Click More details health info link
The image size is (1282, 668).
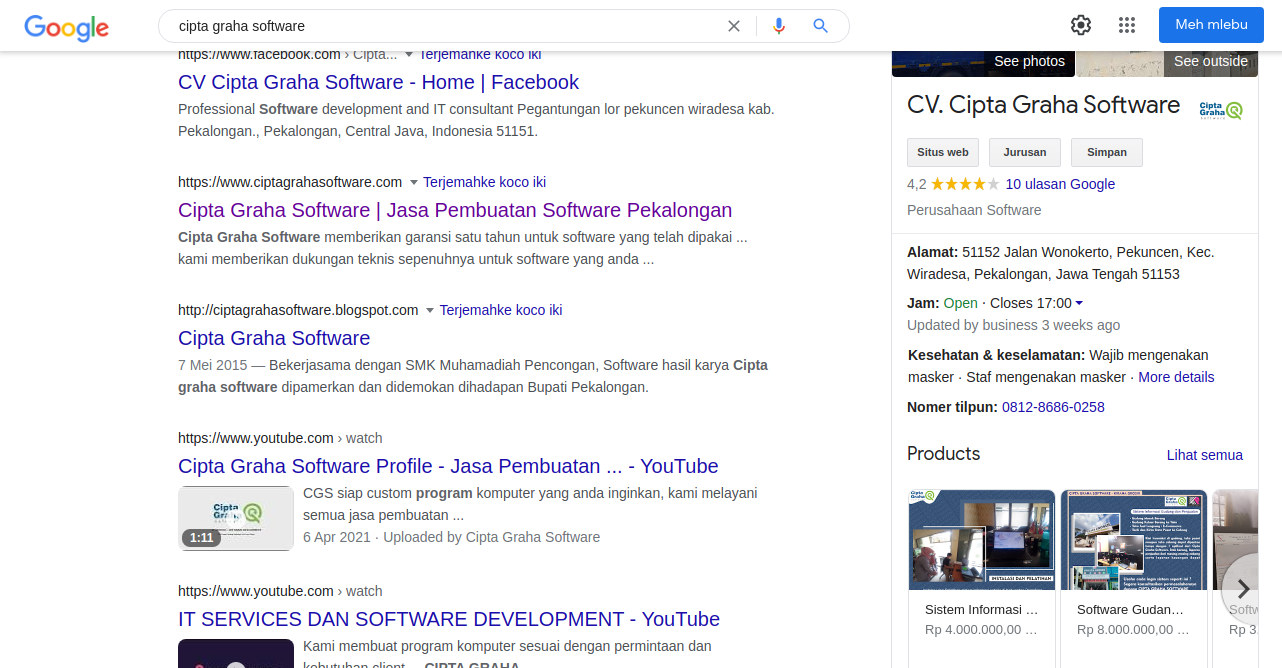click(1176, 377)
